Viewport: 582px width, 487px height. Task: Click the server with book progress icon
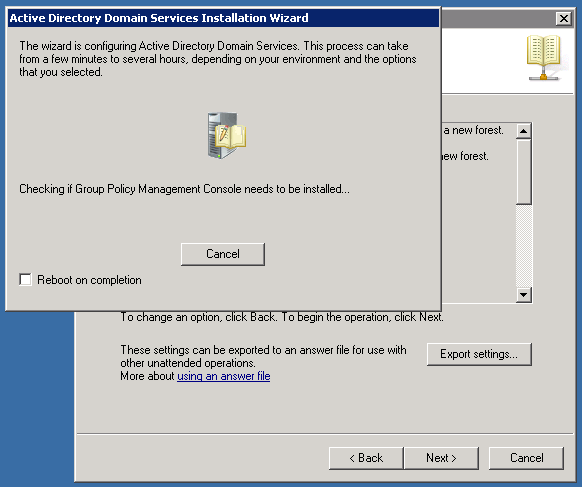click(226, 136)
